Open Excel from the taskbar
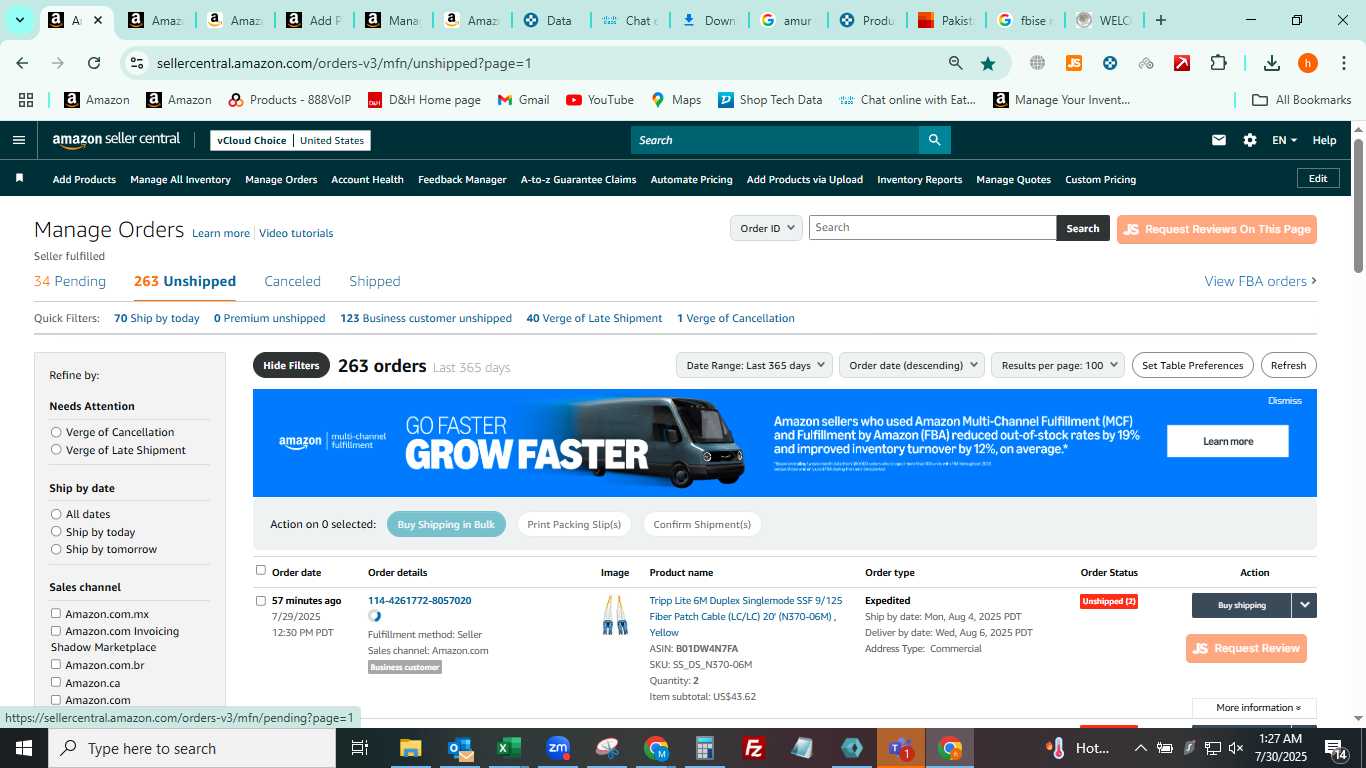Image resolution: width=1366 pixels, height=768 pixels. click(x=509, y=748)
